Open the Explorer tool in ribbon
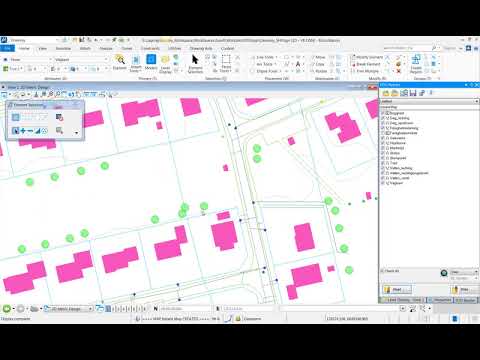Viewport: 480px width, 360px height. 120,63
